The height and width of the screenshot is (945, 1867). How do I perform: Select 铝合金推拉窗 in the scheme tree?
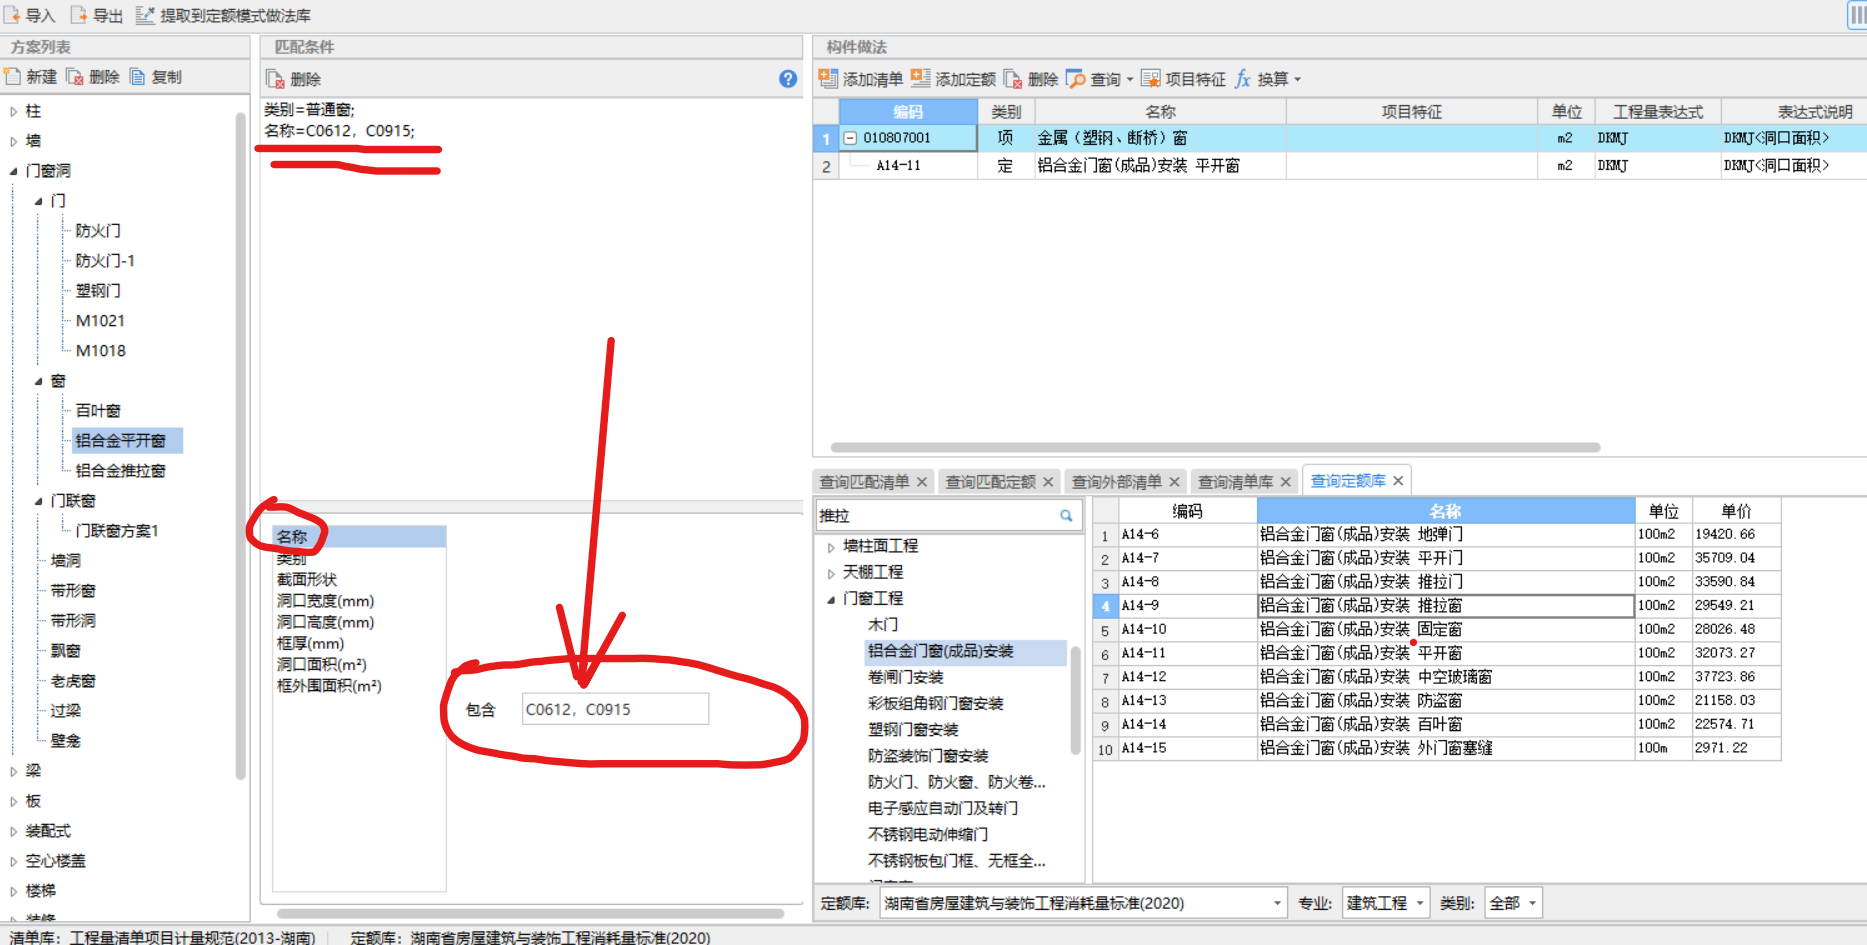(120, 471)
